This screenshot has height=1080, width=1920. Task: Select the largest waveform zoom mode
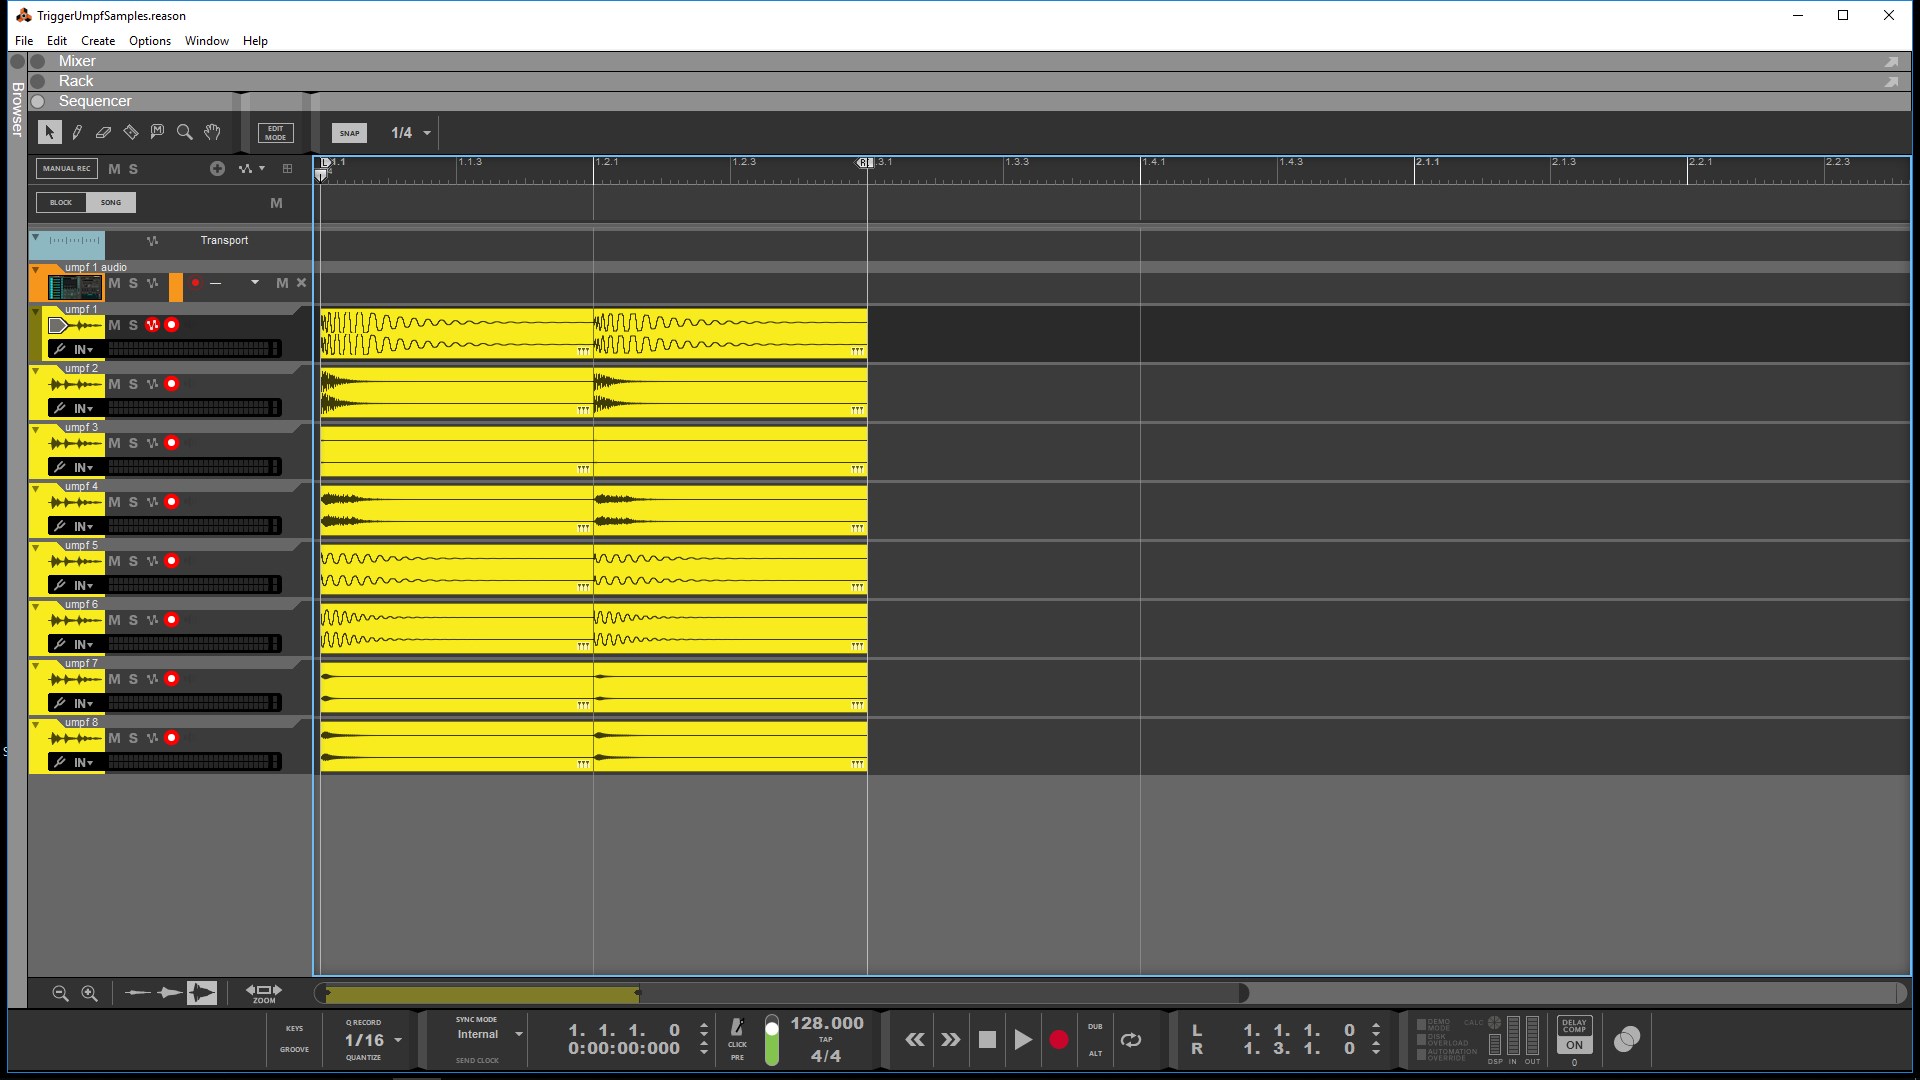201,993
